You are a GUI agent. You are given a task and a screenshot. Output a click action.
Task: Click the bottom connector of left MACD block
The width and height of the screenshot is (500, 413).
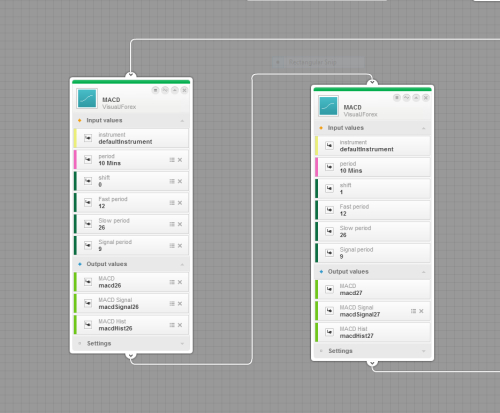pos(131,355)
